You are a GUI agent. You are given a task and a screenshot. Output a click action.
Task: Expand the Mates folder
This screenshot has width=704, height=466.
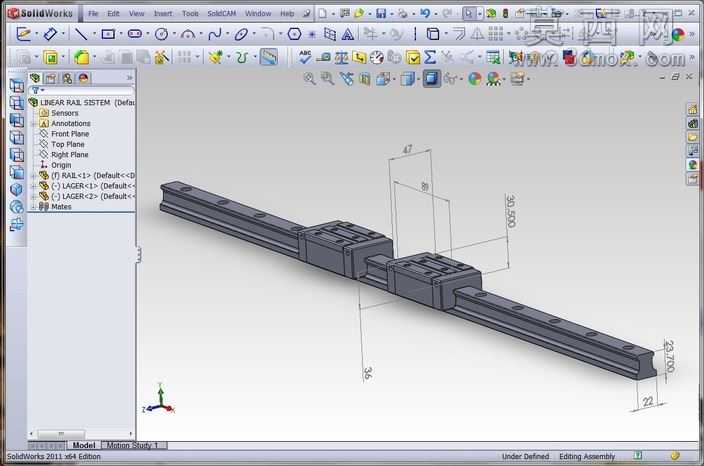click(x=33, y=207)
